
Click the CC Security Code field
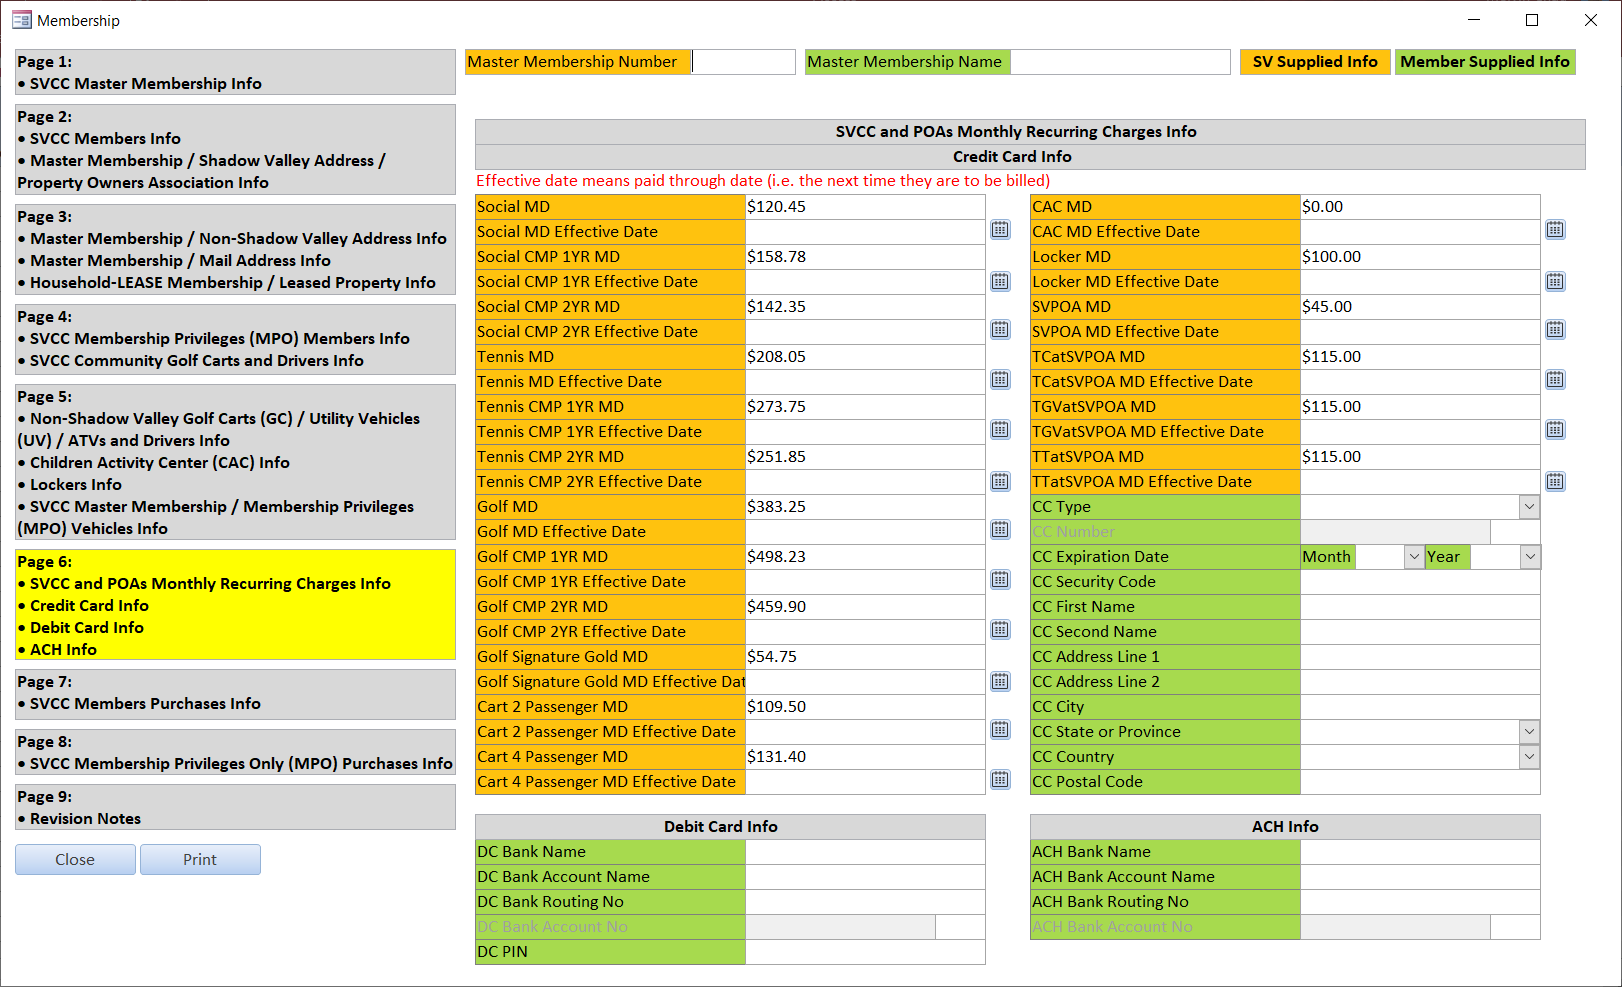[1420, 582]
